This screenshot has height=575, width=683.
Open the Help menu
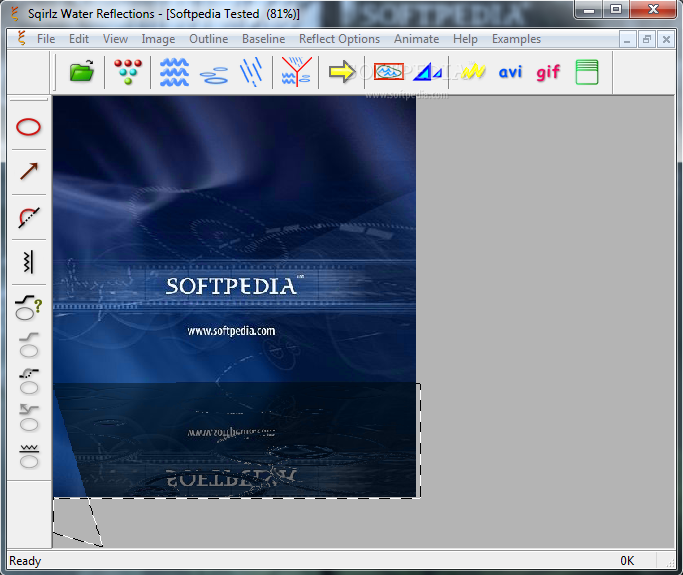[465, 39]
